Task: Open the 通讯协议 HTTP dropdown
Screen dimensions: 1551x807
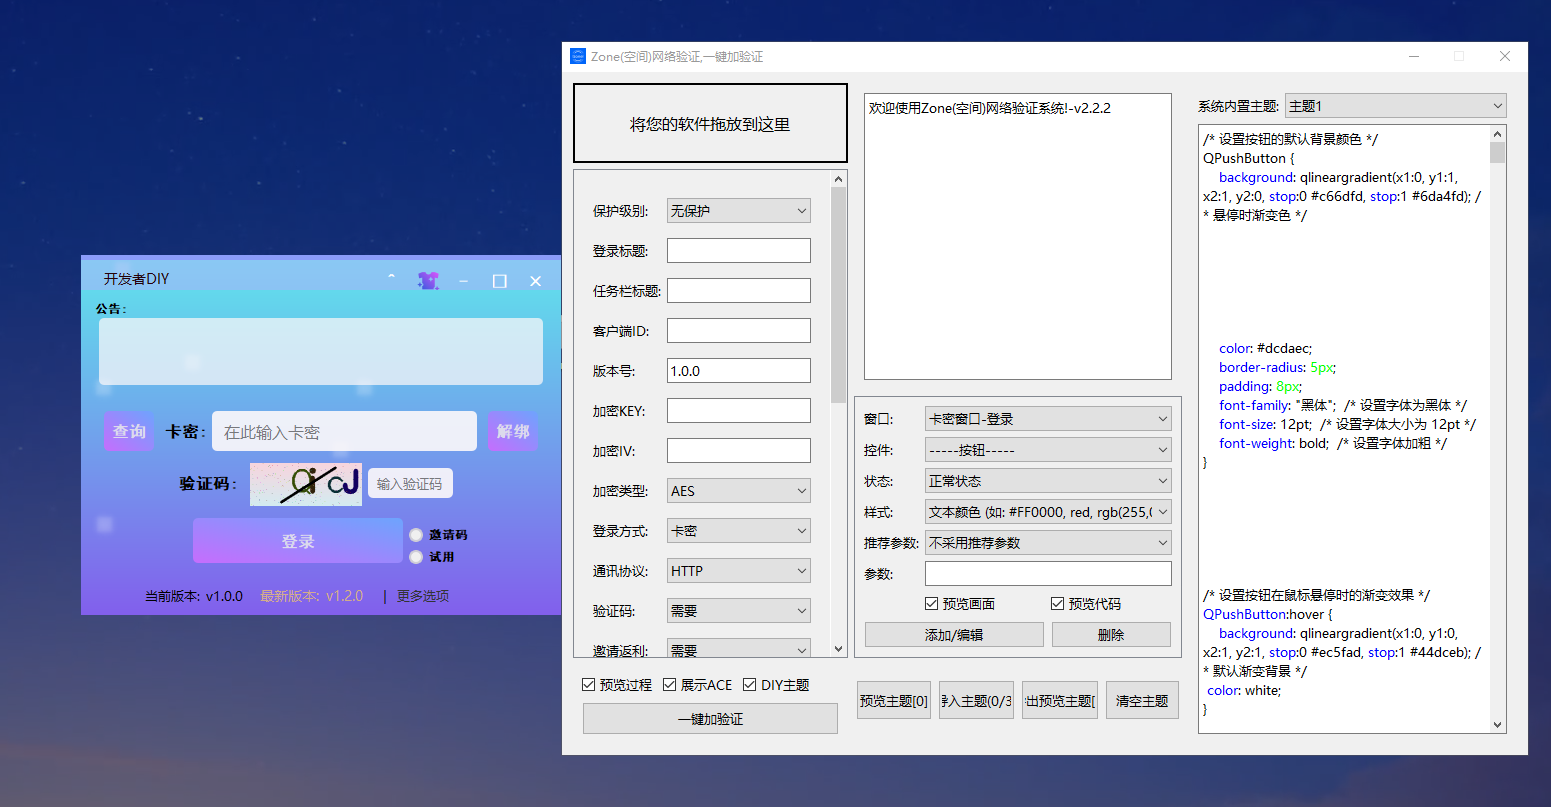Action: [x=739, y=571]
